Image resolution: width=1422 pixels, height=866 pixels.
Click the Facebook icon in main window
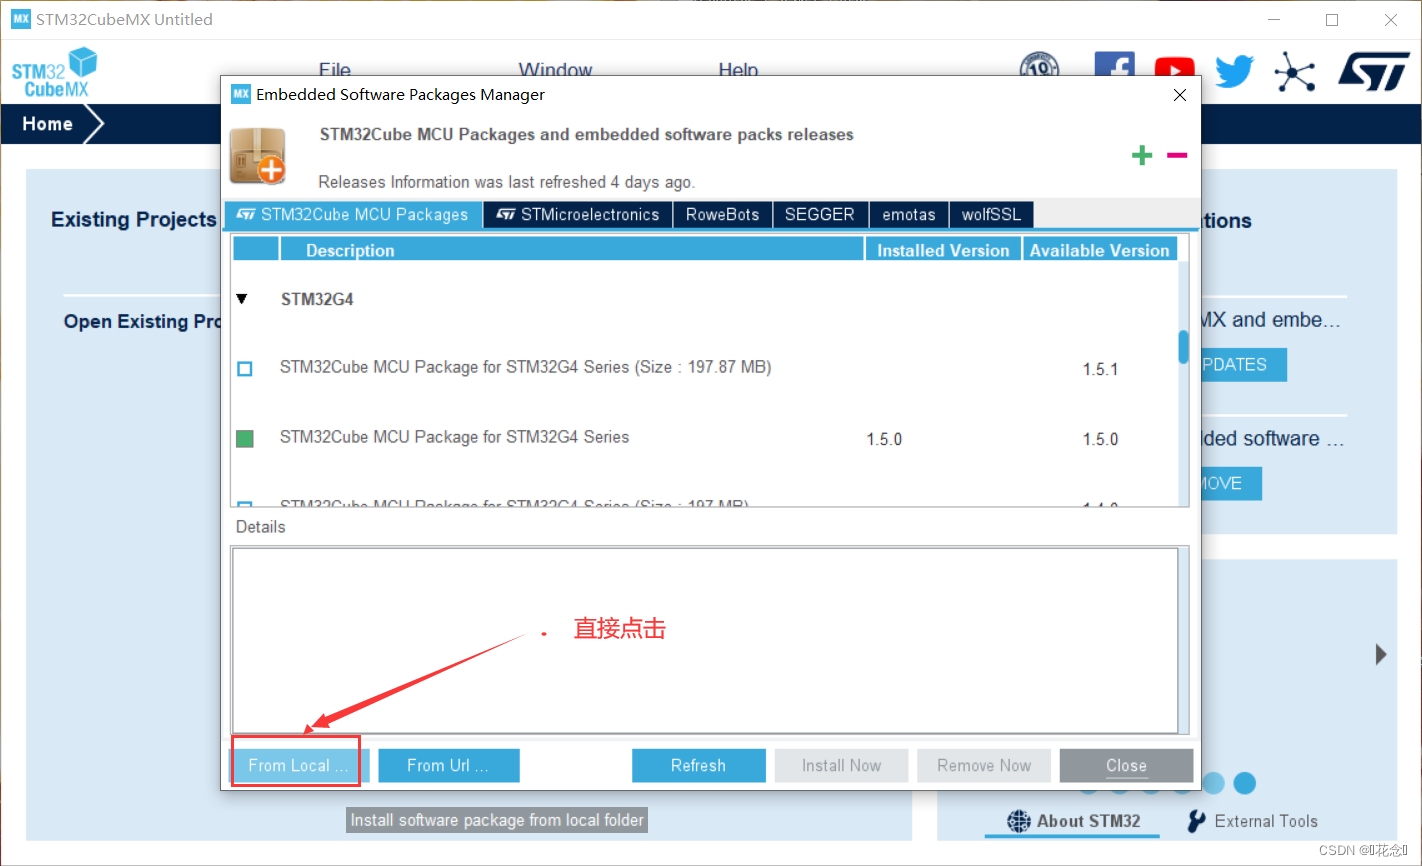pos(1114,65)
